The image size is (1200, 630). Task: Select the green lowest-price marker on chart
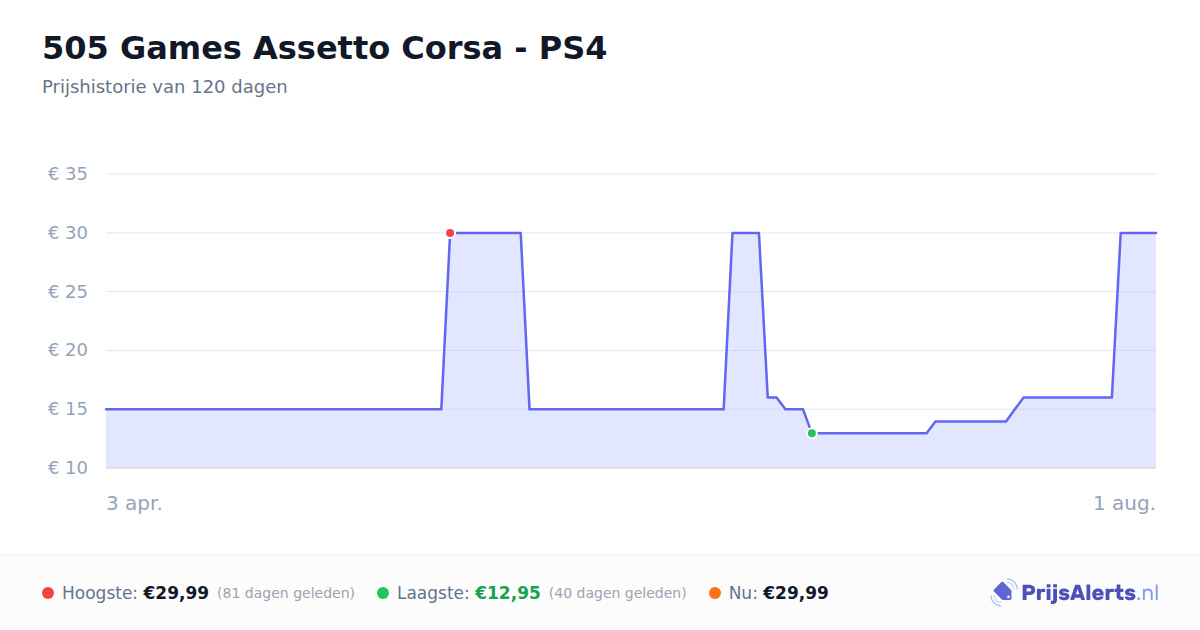[x=812, y=433]
